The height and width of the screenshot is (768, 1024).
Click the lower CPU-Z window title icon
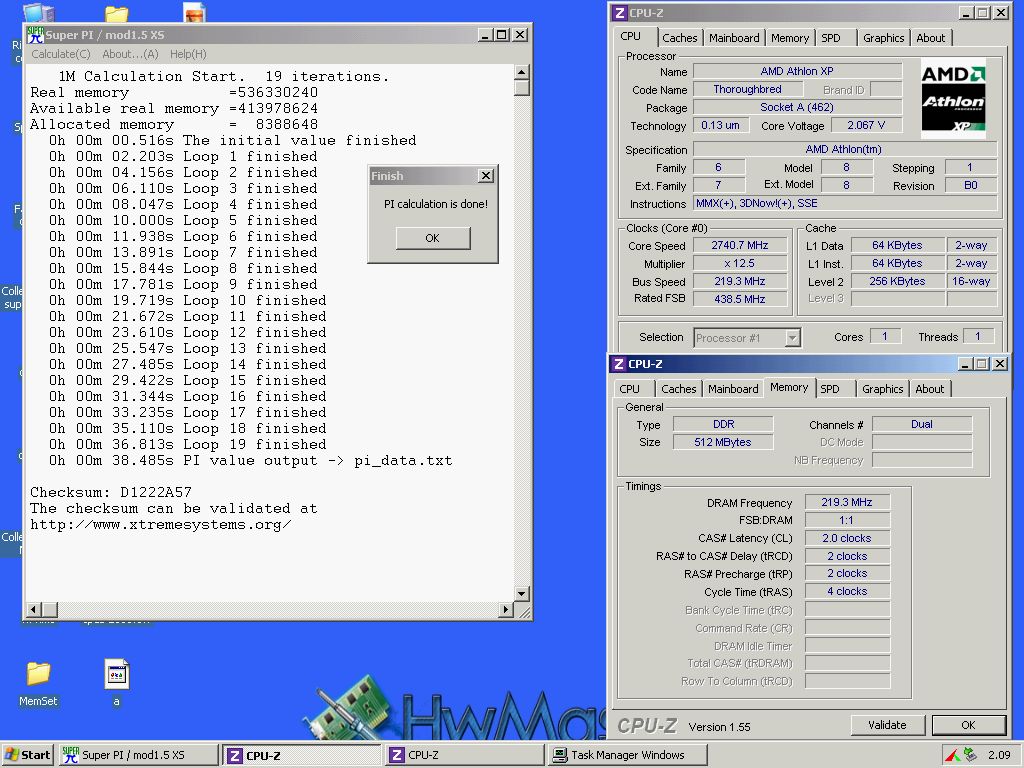coord(618,364)
